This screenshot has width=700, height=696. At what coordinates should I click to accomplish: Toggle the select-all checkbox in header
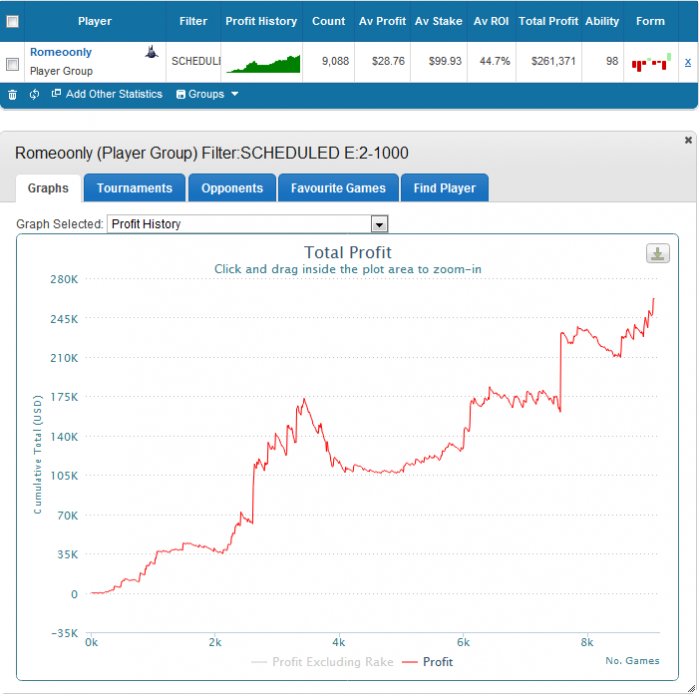[x=12, y=21]
